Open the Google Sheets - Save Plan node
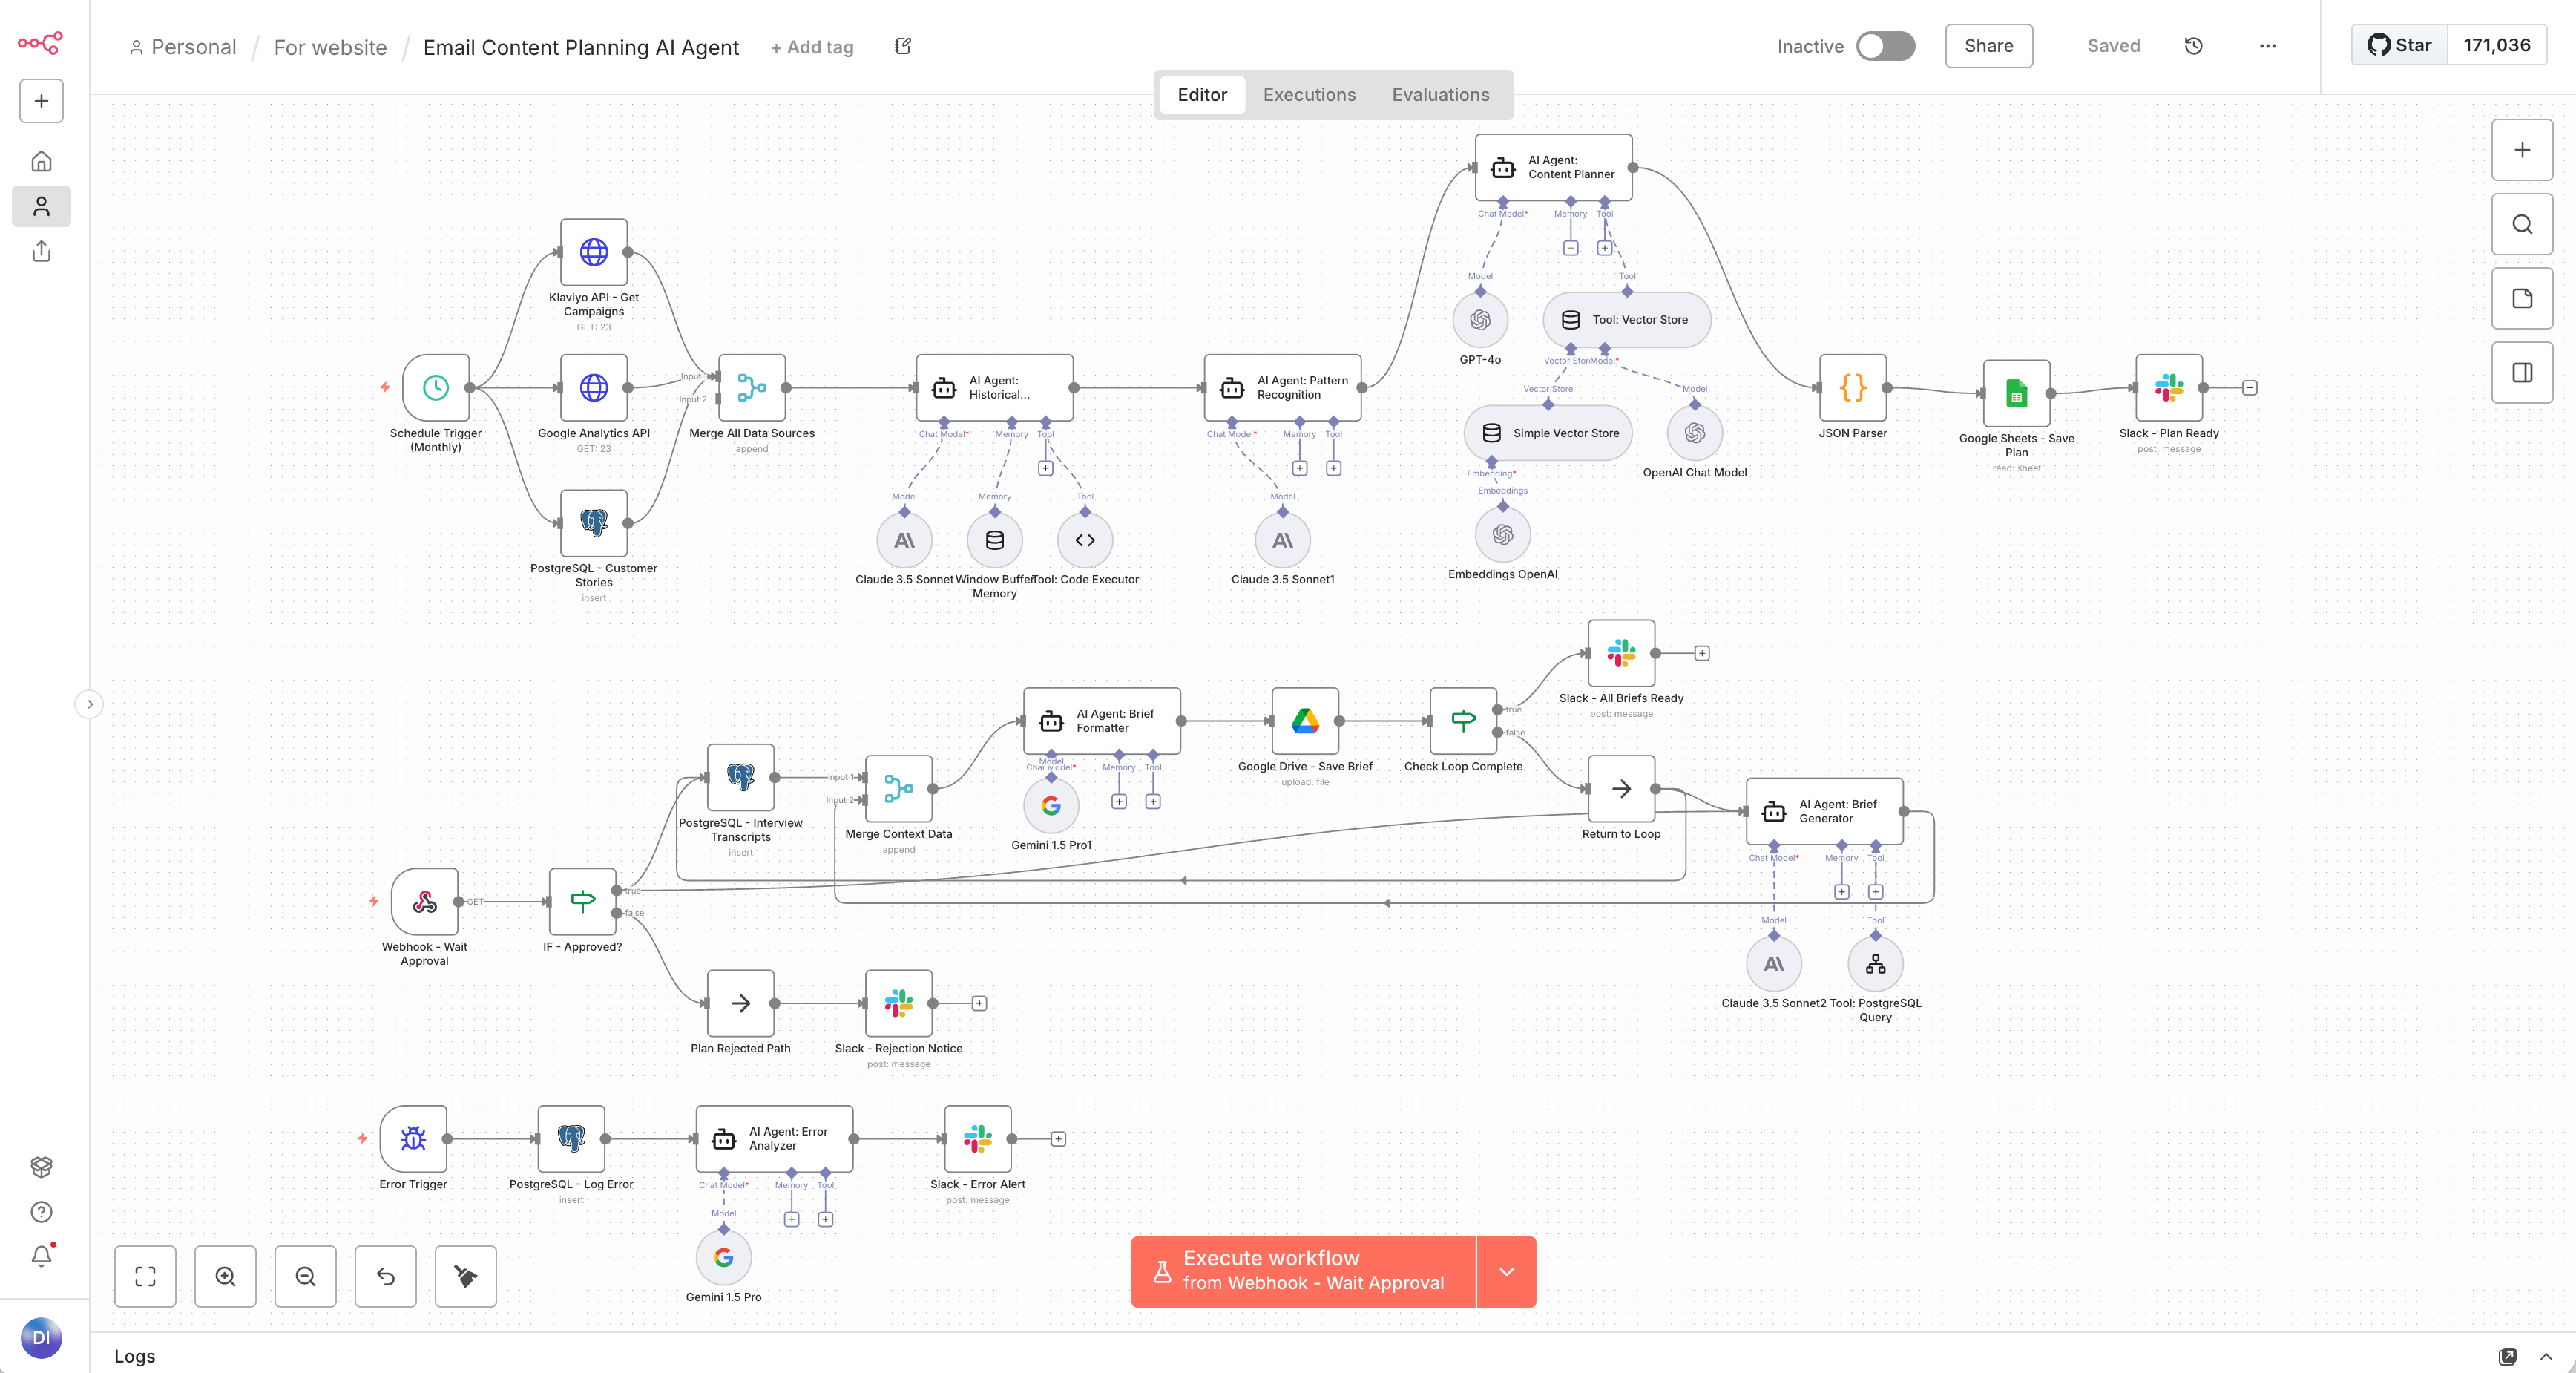The width and height of the screenshot is (2576, 1373). click(2016, 394)
